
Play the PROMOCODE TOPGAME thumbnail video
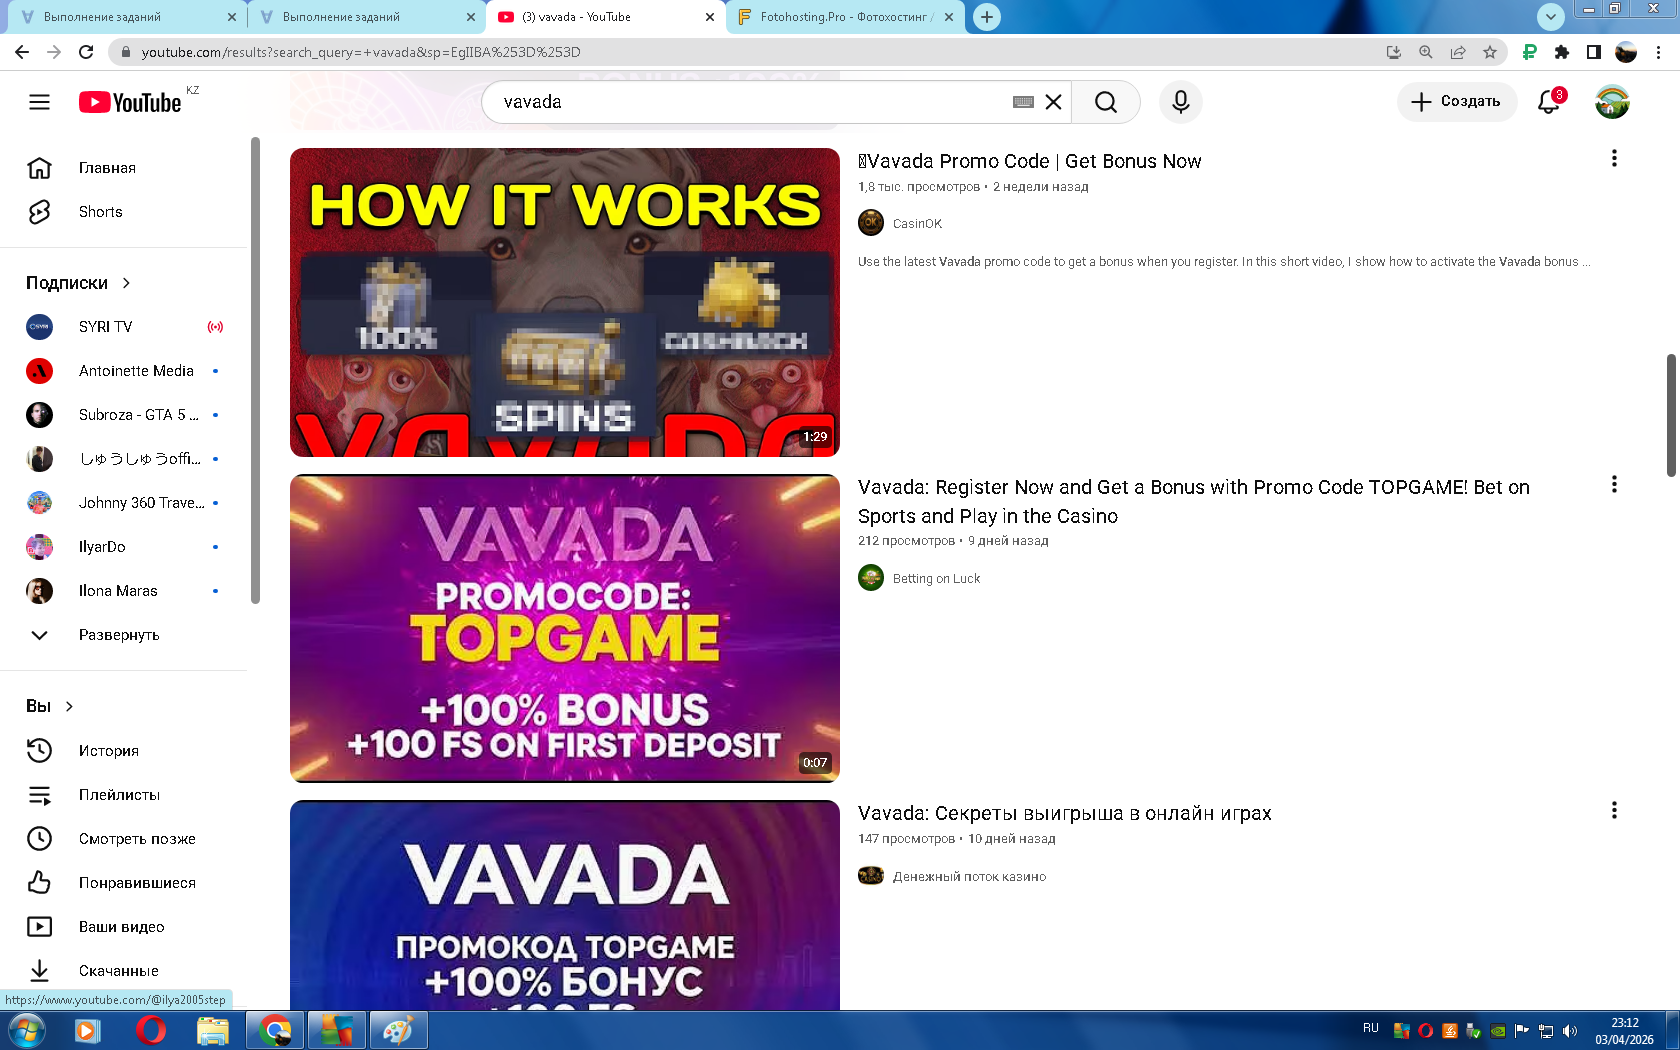coord(565,628)
